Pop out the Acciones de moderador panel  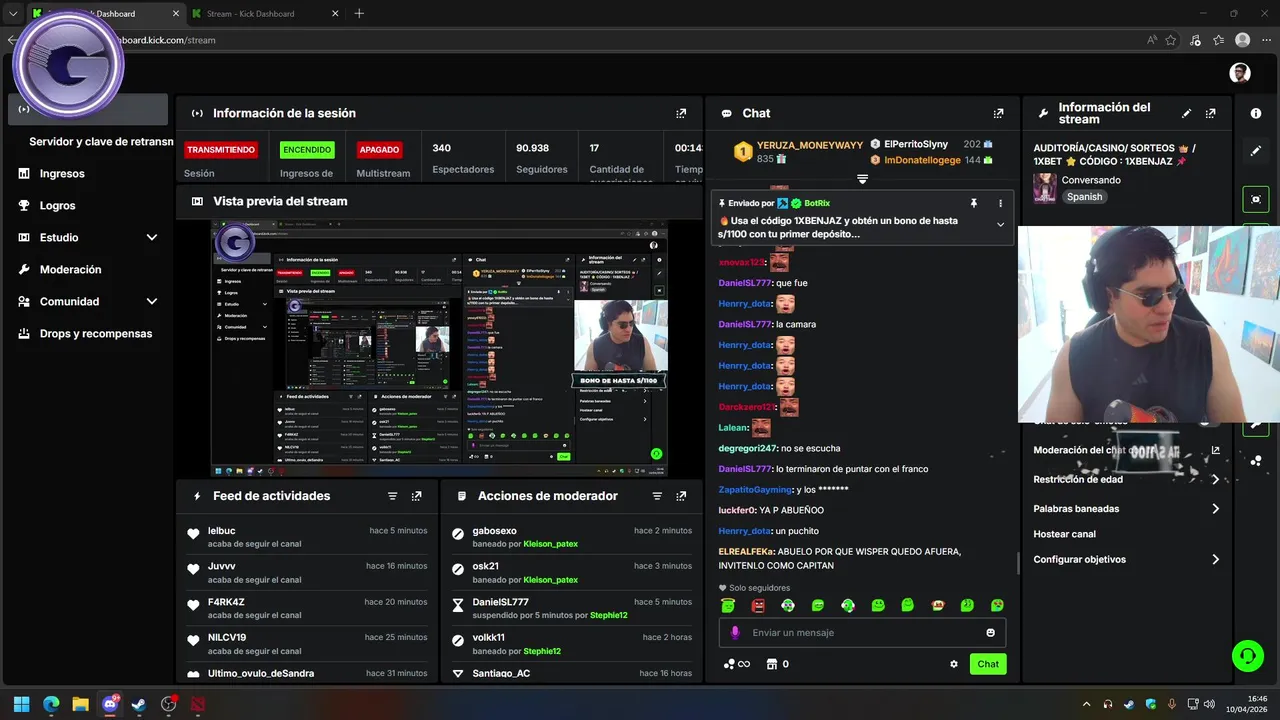(681, 496)
